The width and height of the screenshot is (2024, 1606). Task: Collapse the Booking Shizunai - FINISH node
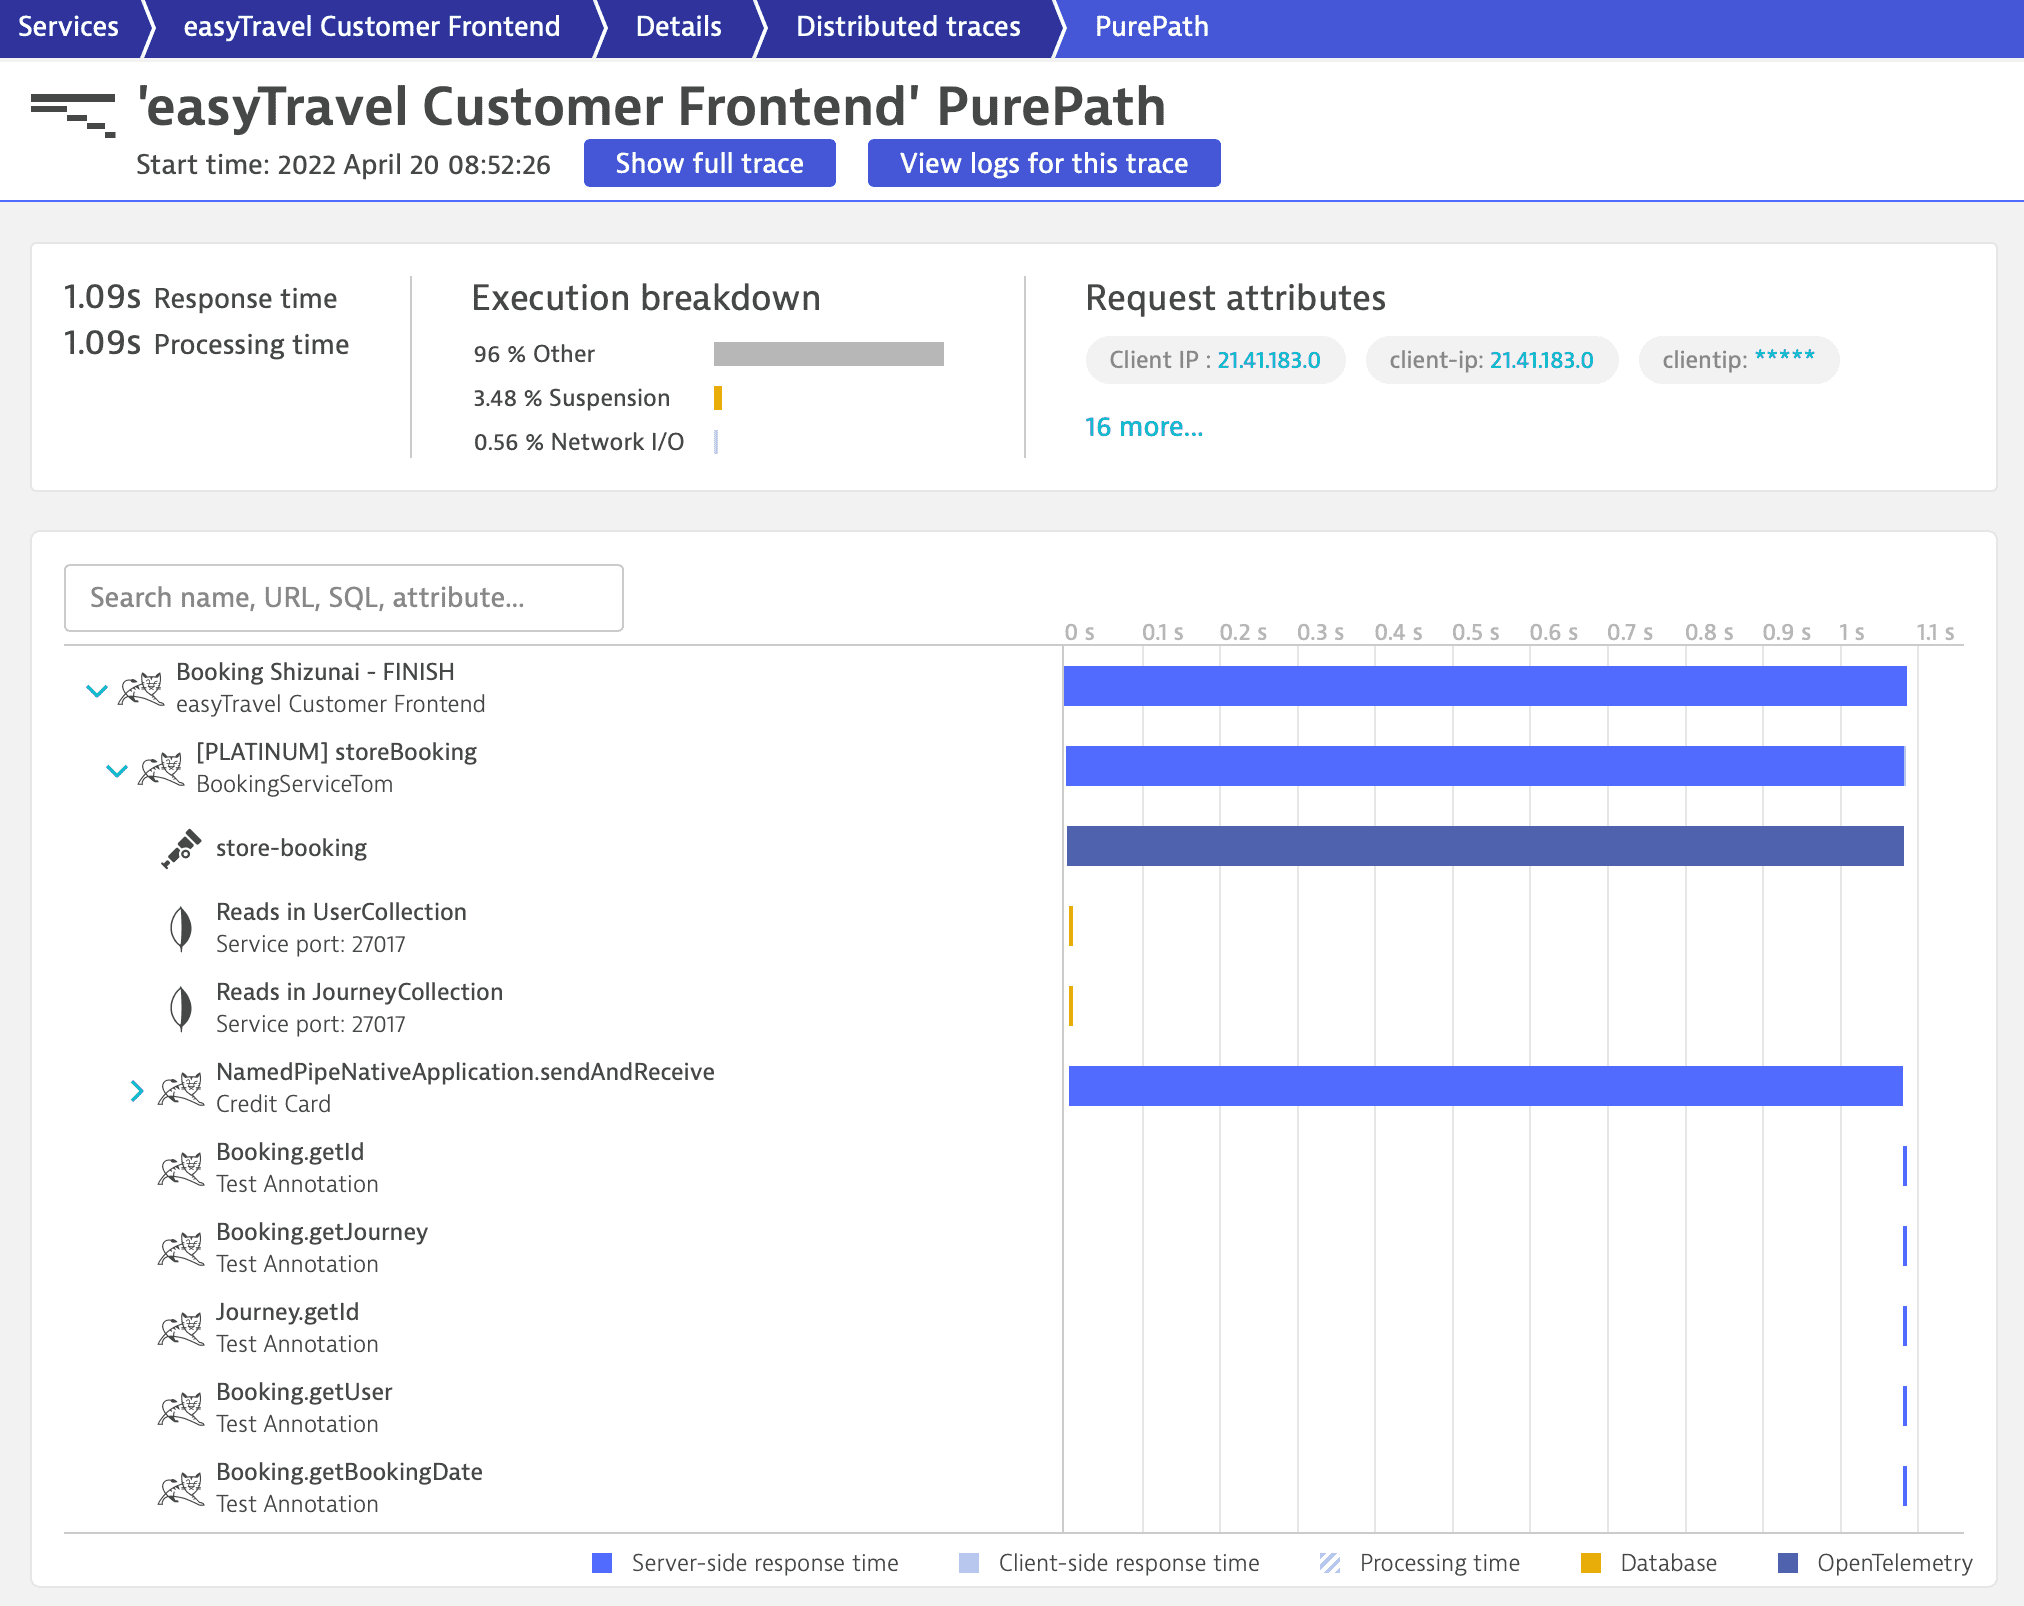point(97,690)
